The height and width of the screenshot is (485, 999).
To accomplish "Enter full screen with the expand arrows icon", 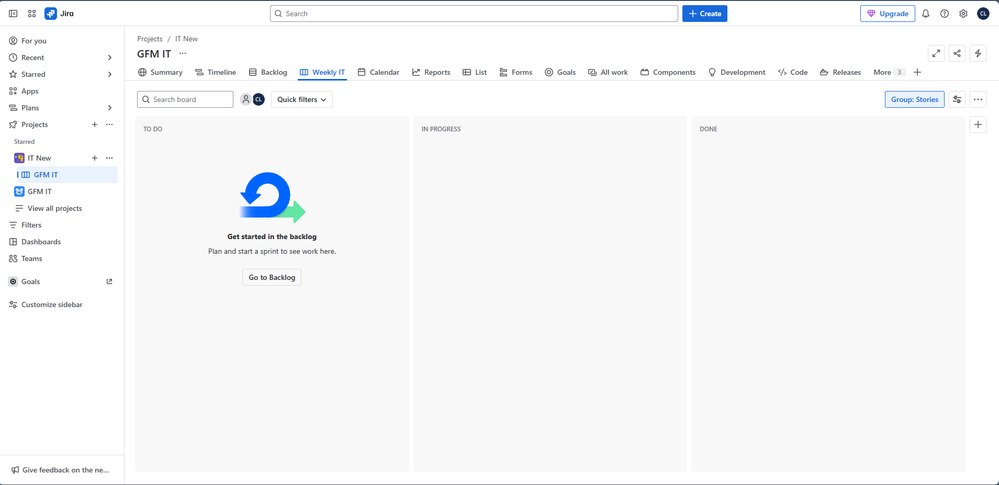I will point(936,54).
